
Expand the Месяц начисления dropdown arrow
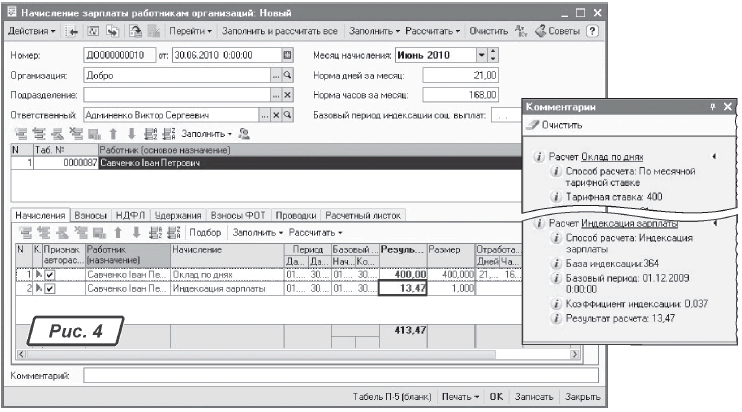pos(481,54)
